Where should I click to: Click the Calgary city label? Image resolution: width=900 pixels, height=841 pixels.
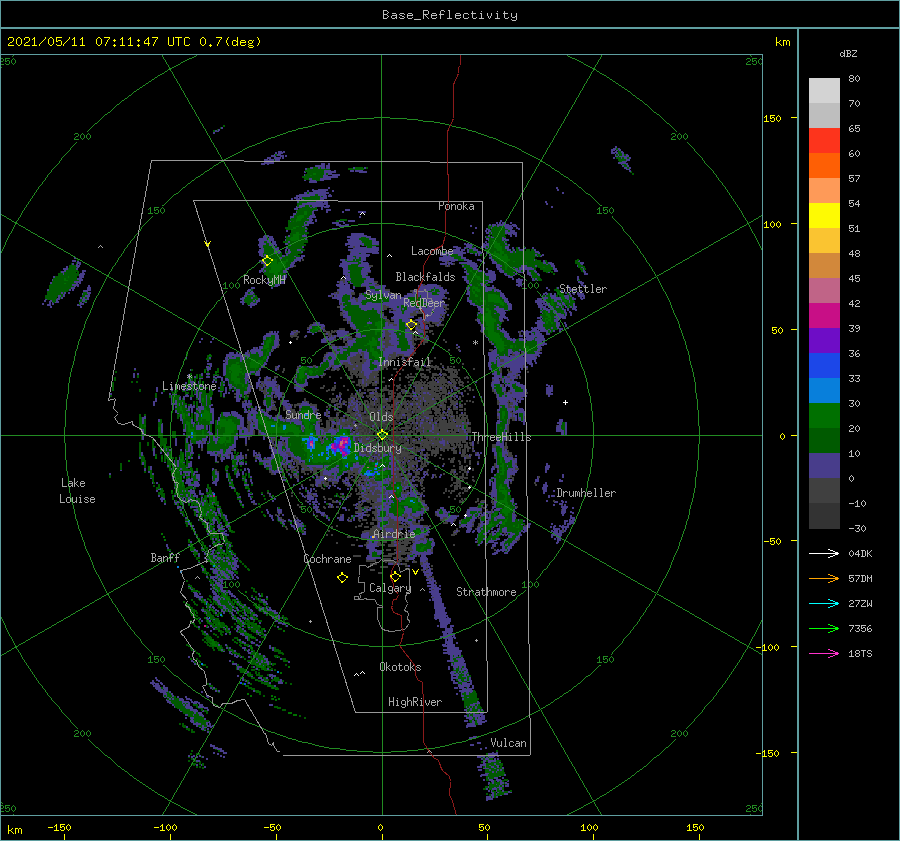tap(390, 588)
